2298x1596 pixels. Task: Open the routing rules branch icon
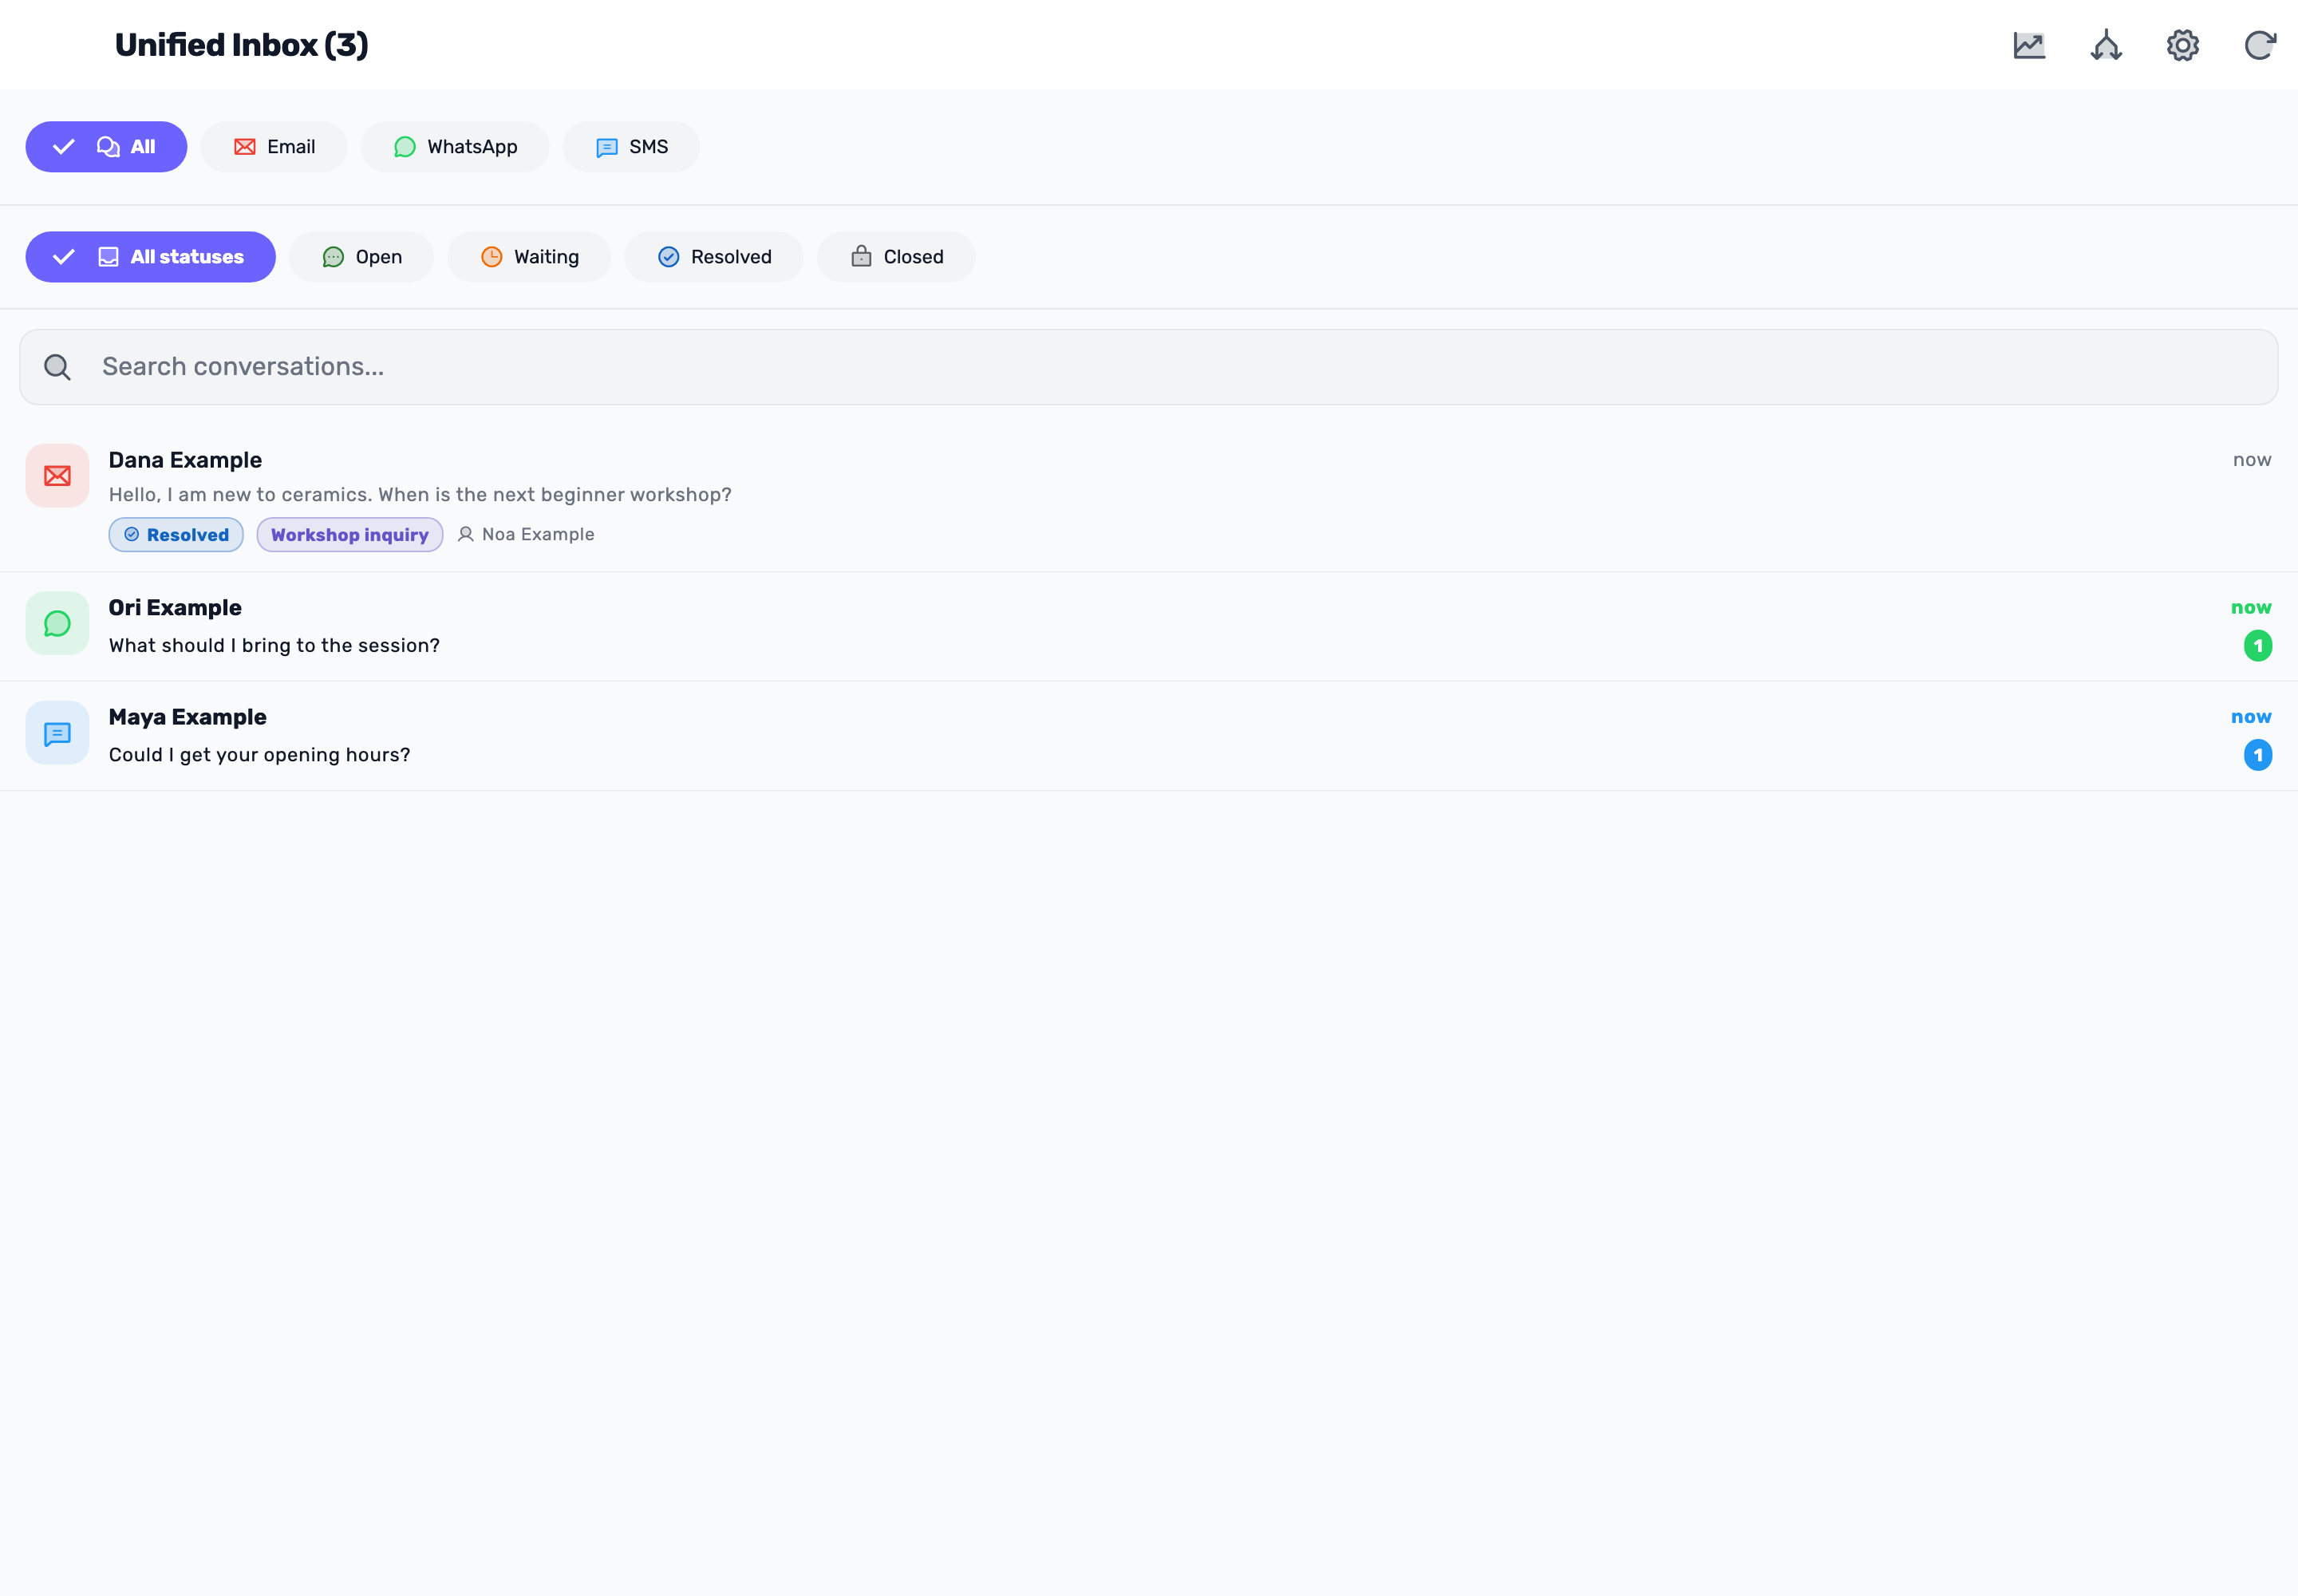tap(2106, 45)
